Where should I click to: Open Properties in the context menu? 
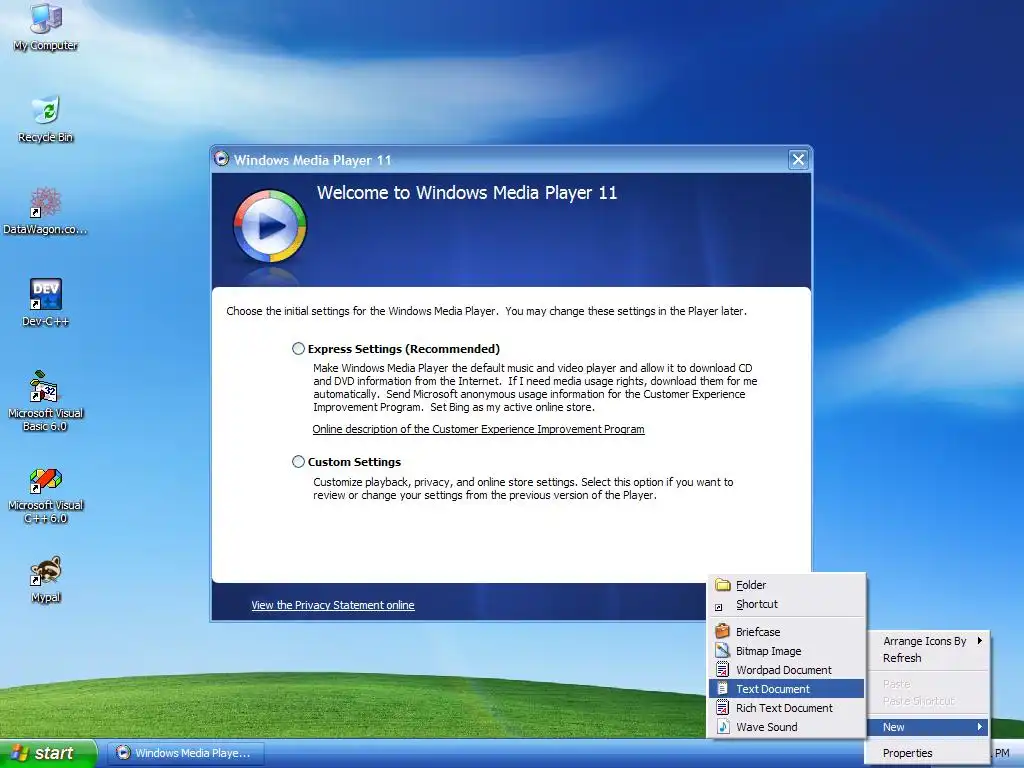(929, 753)
